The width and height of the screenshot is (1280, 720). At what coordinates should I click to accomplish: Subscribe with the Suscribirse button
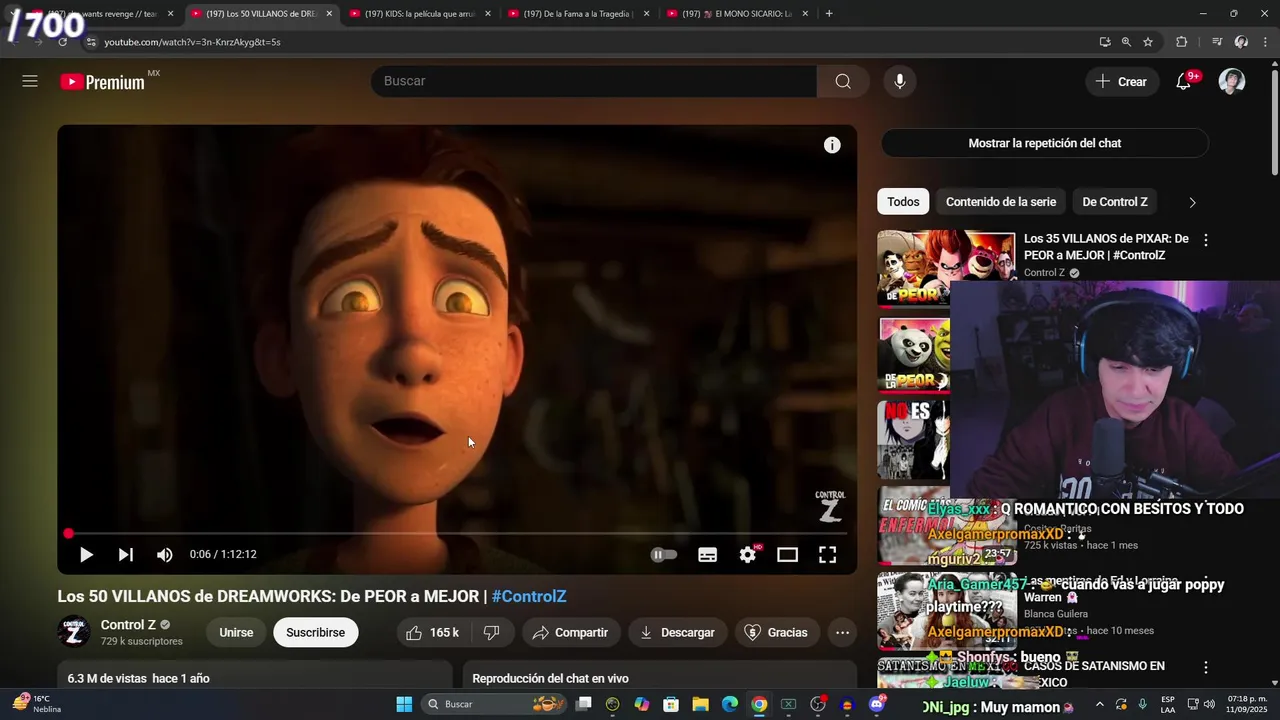[315, 632]
